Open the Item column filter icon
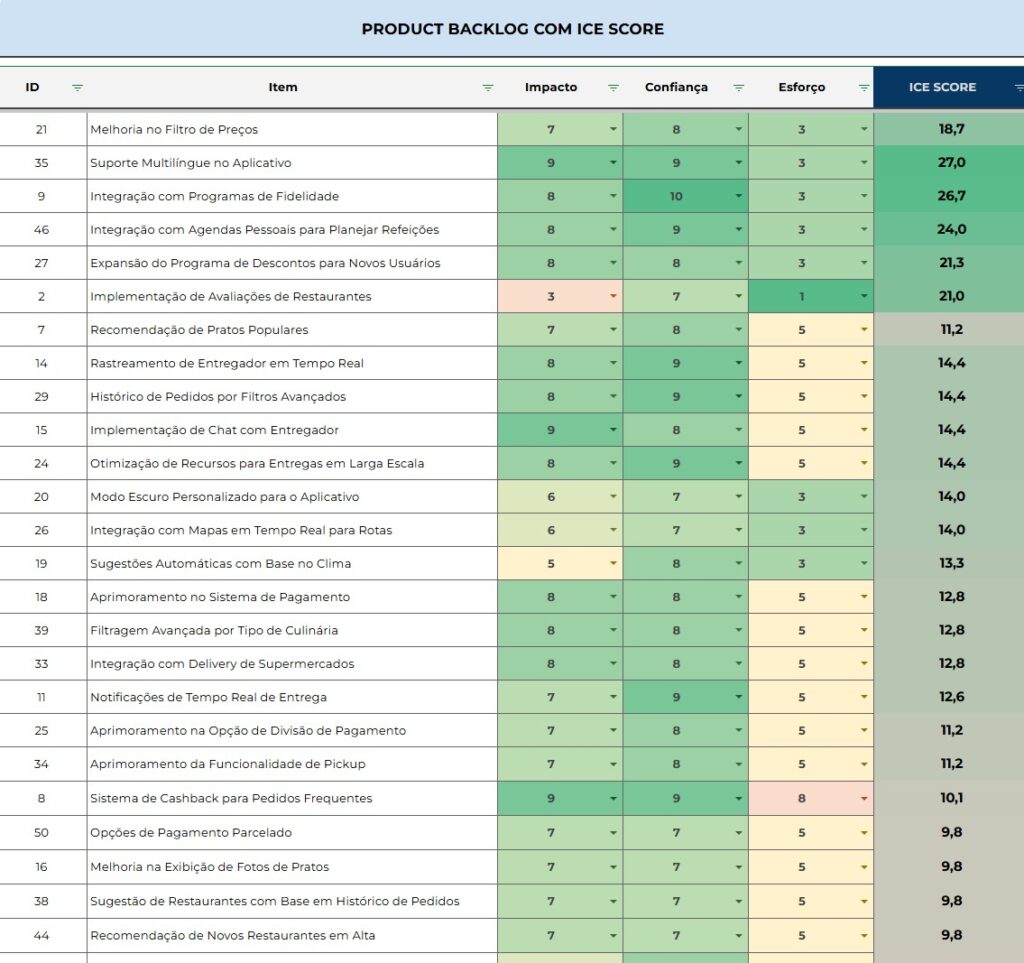 [487, 87]
